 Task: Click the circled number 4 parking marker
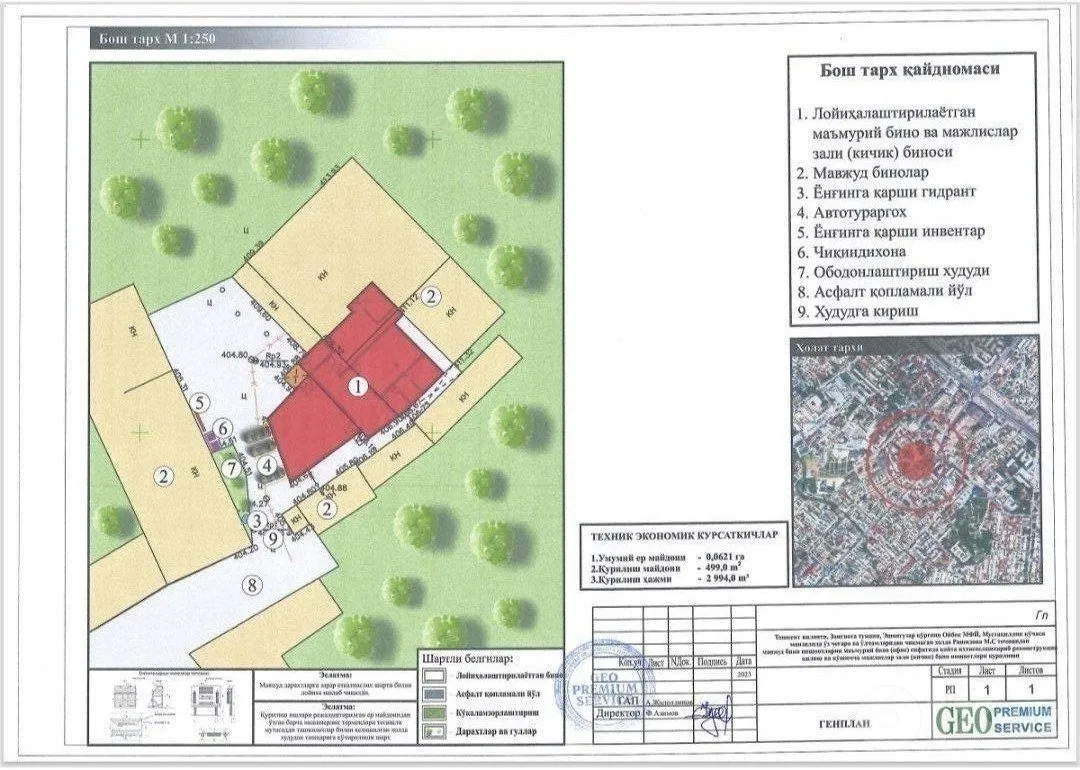(x=267, y=465)
